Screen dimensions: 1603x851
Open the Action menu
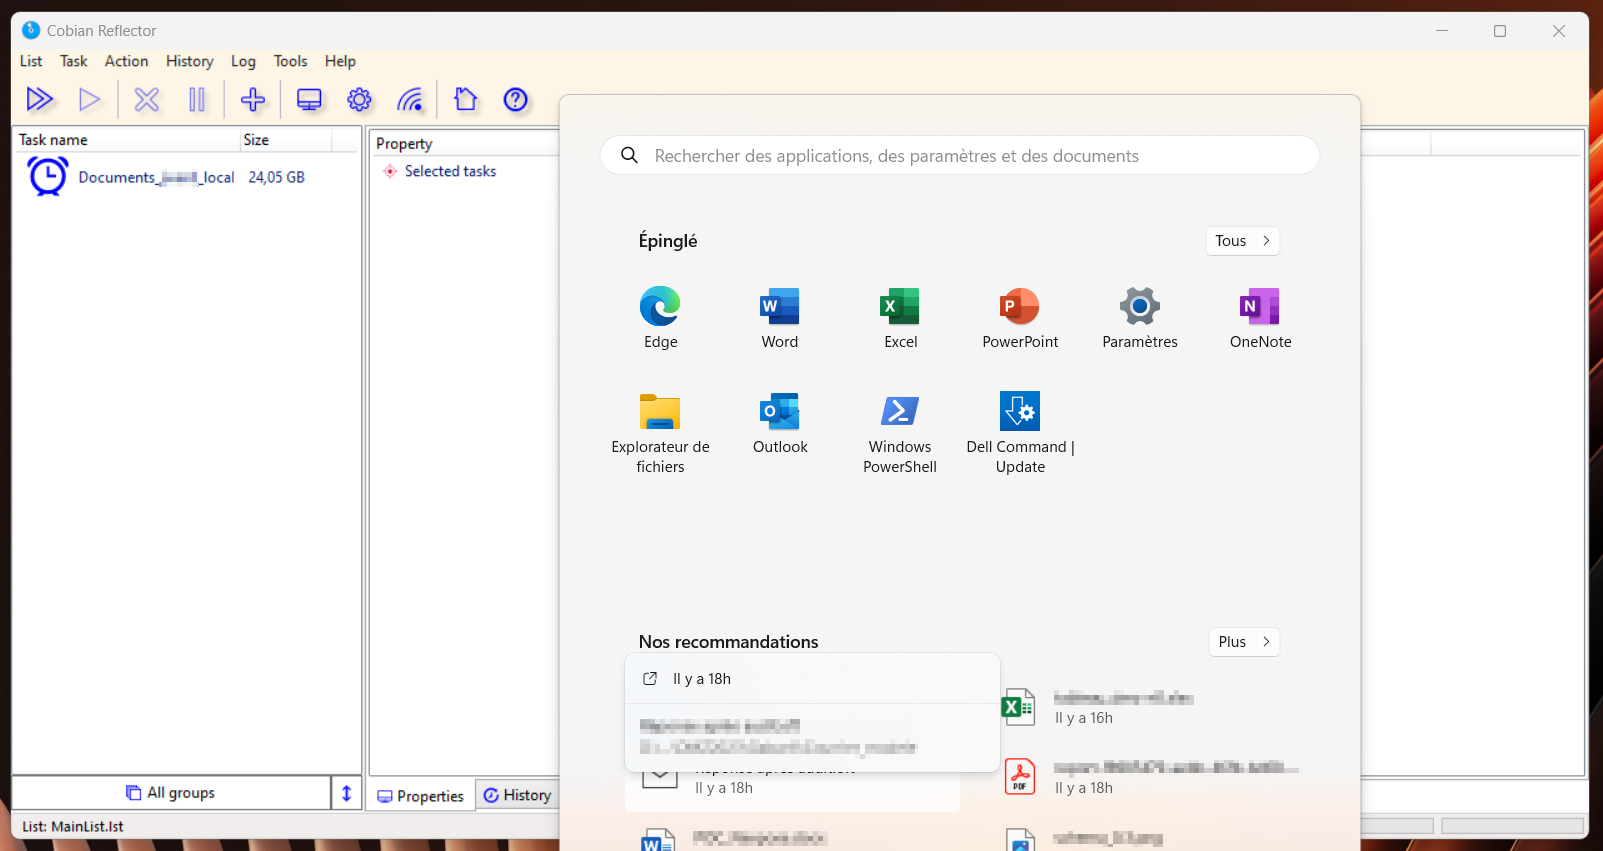tap(126, 61)
